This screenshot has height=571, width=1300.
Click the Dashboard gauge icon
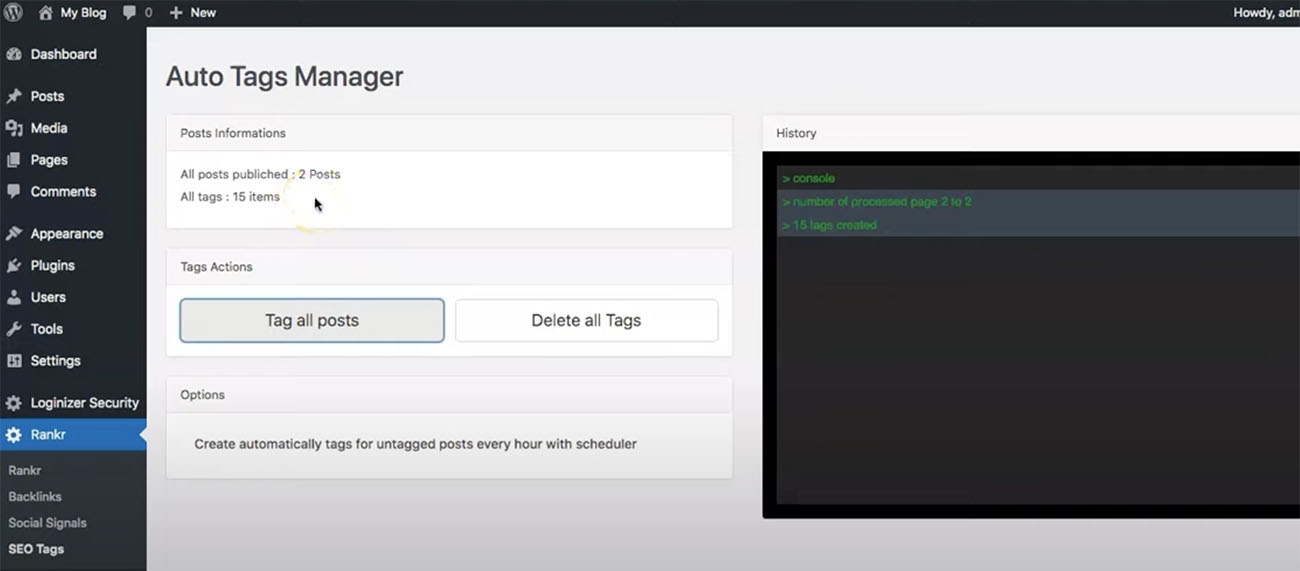point(14,54)
